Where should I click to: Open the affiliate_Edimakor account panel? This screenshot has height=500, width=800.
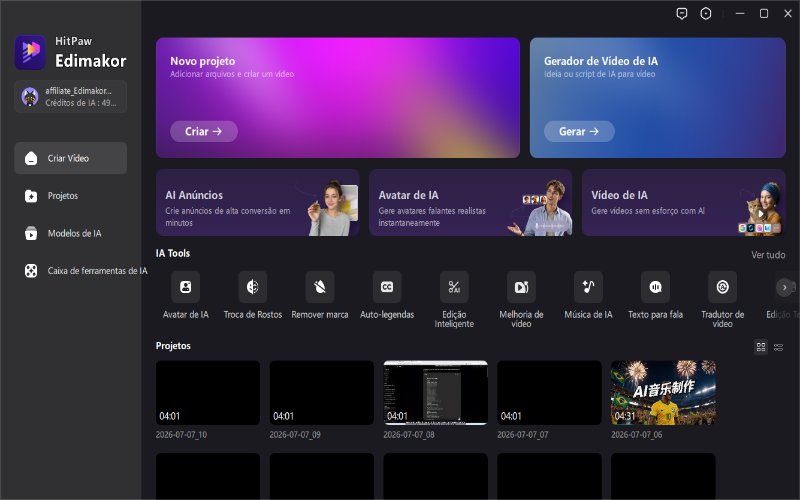pos(70,96)
